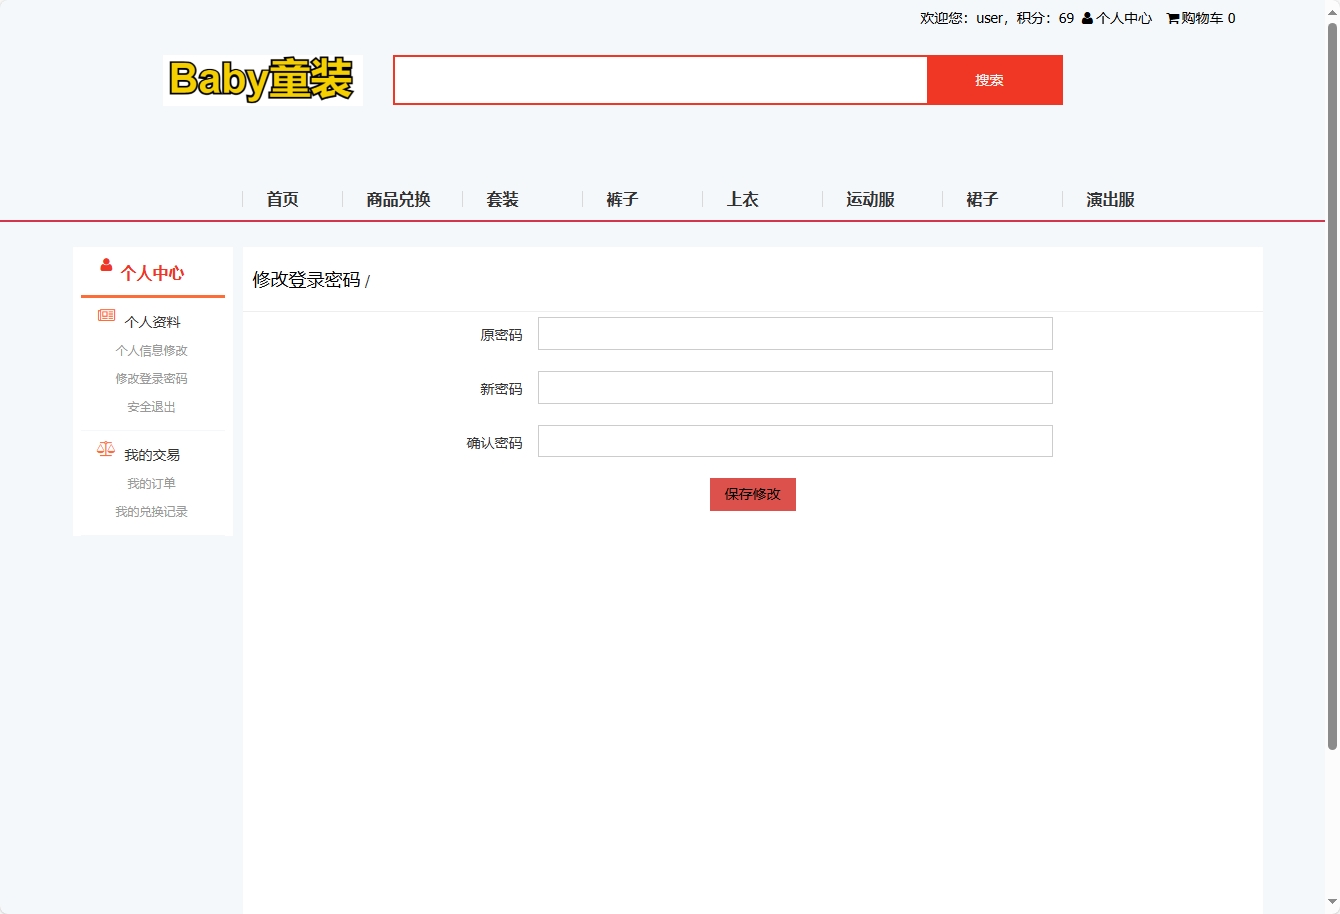This screenshot has width=1340, height=914.
Task: Click the 原密码 password input field
Action: (x=794, y=333)
